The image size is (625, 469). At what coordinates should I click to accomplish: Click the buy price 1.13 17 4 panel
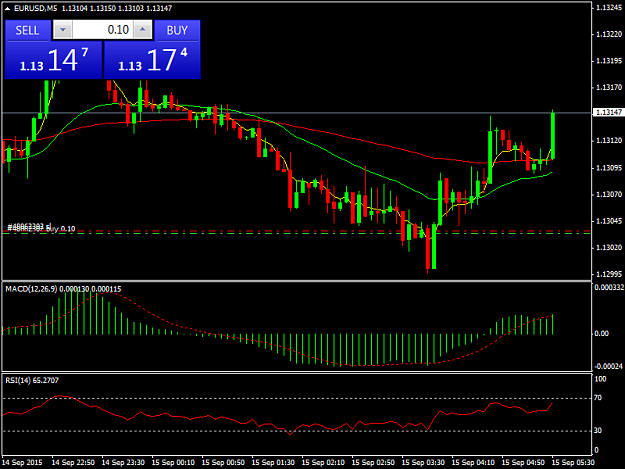[152, 60]
